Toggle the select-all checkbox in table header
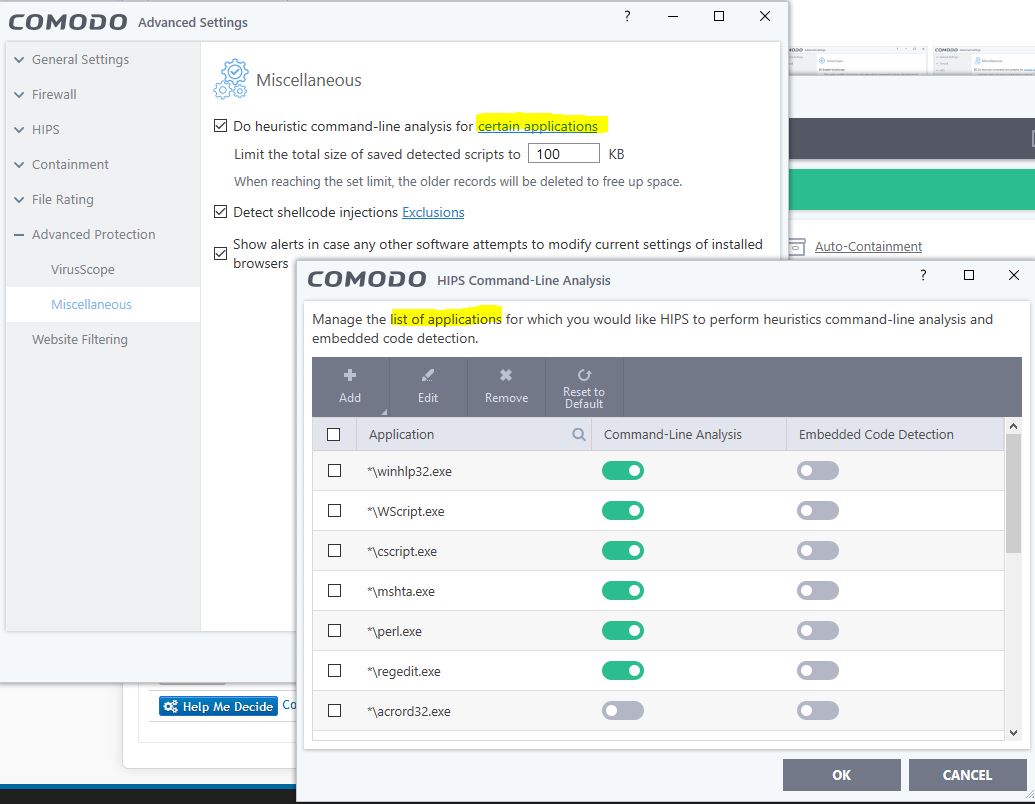The width and height of the screenshot is (1035, 804). [334, 434]
